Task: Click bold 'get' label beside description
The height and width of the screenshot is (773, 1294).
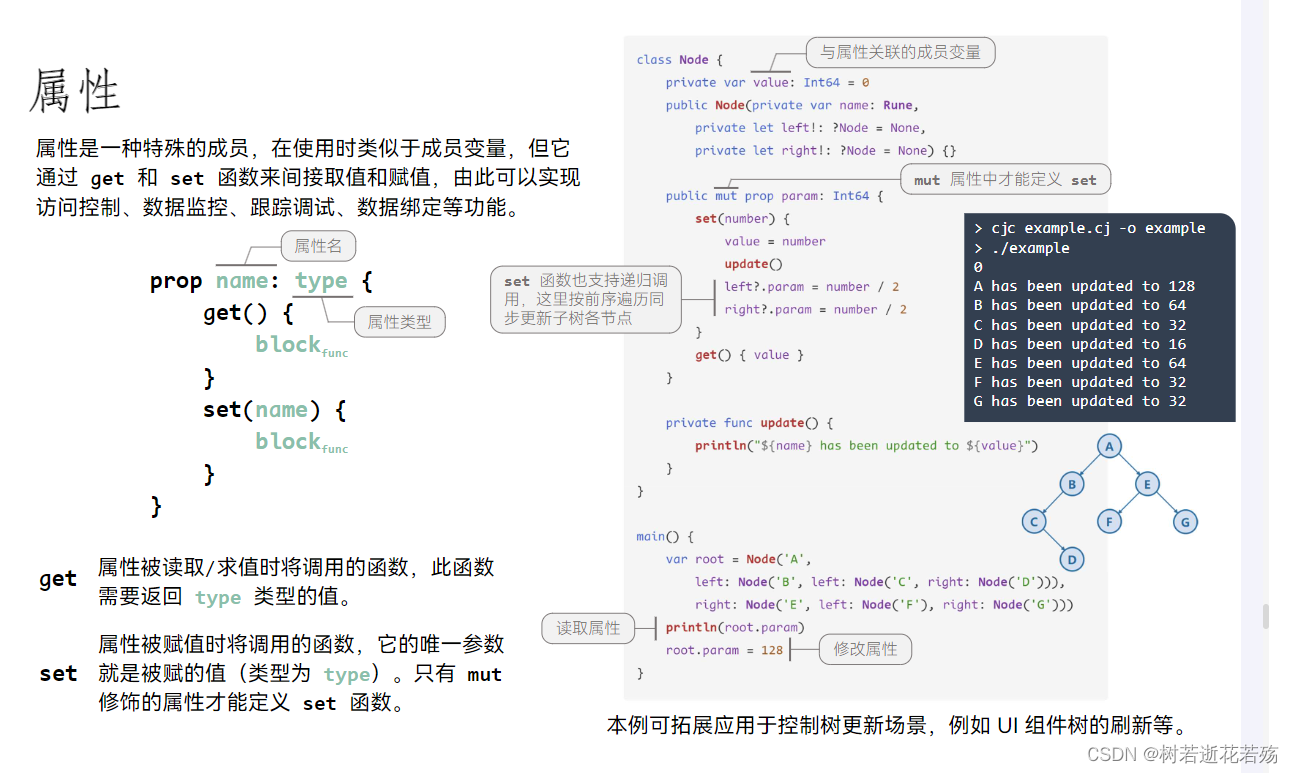Action: [58, 579]
